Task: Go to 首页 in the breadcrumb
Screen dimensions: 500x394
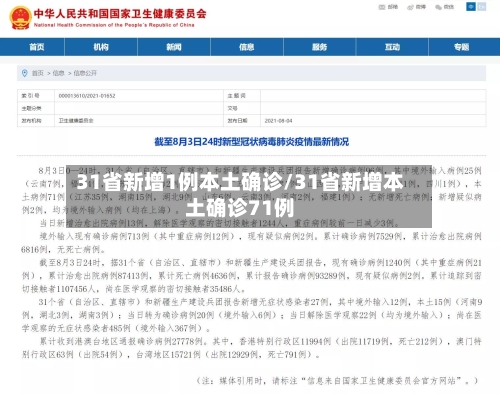Action: coord(38,73)
